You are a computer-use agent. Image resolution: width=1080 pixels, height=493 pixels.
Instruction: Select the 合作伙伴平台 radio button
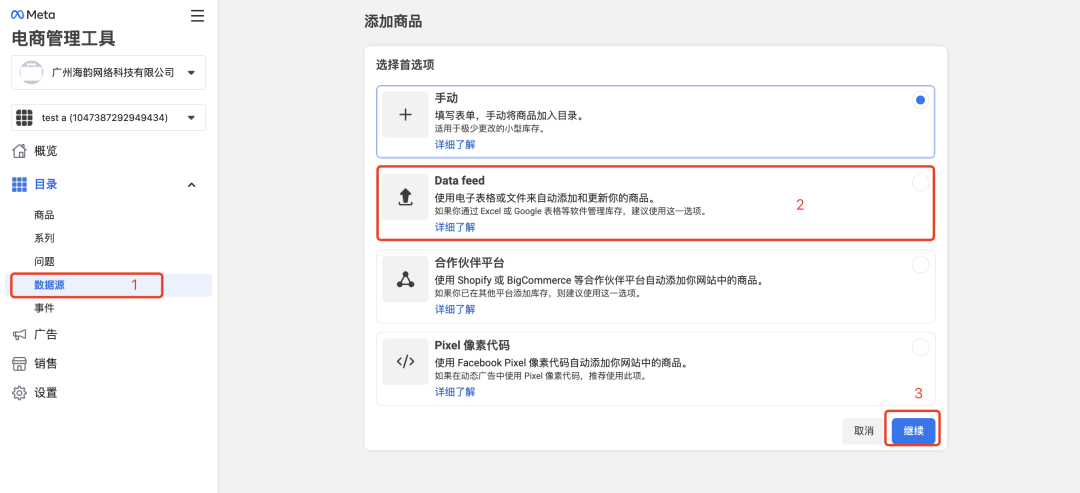(x=920, y=264)
